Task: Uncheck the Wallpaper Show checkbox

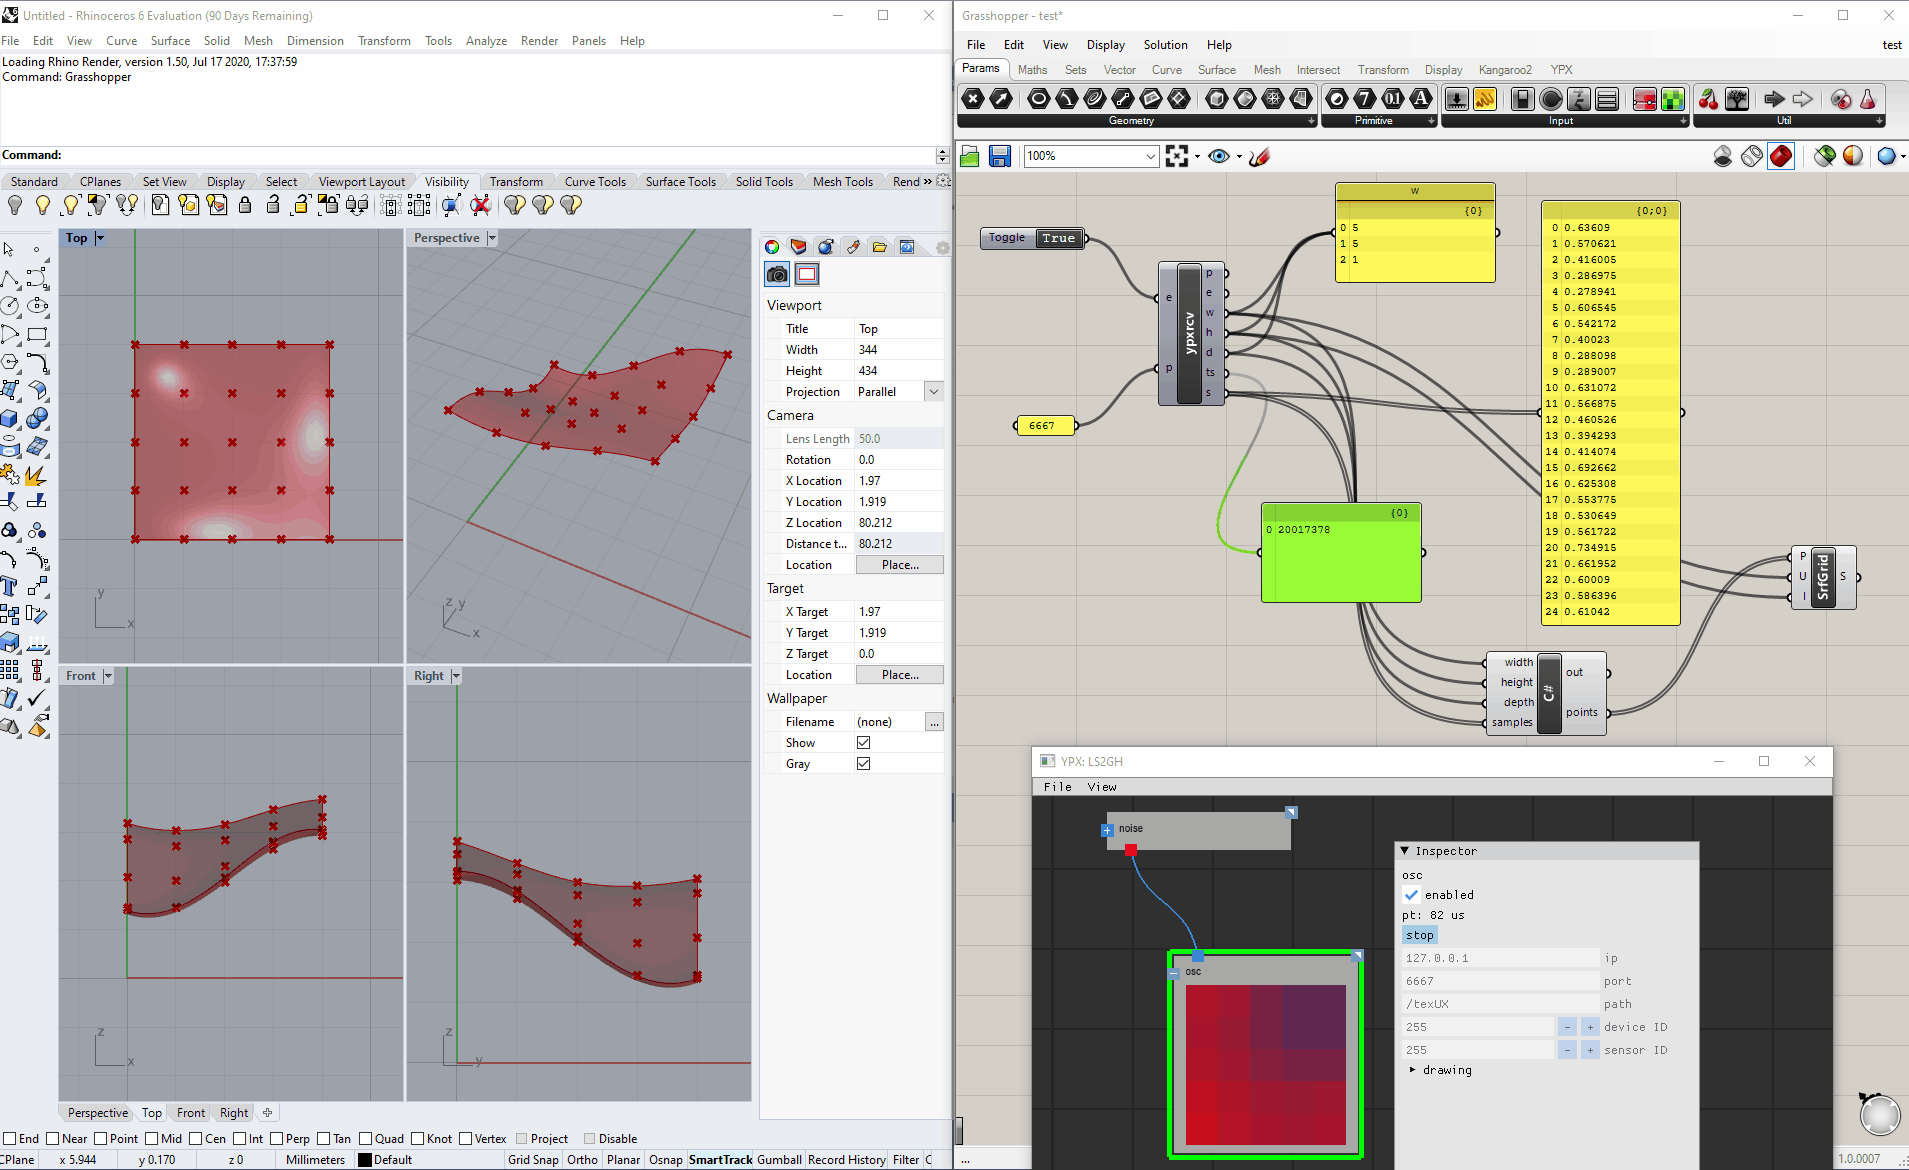Action: pyautogui.click(x=863, y=743)
